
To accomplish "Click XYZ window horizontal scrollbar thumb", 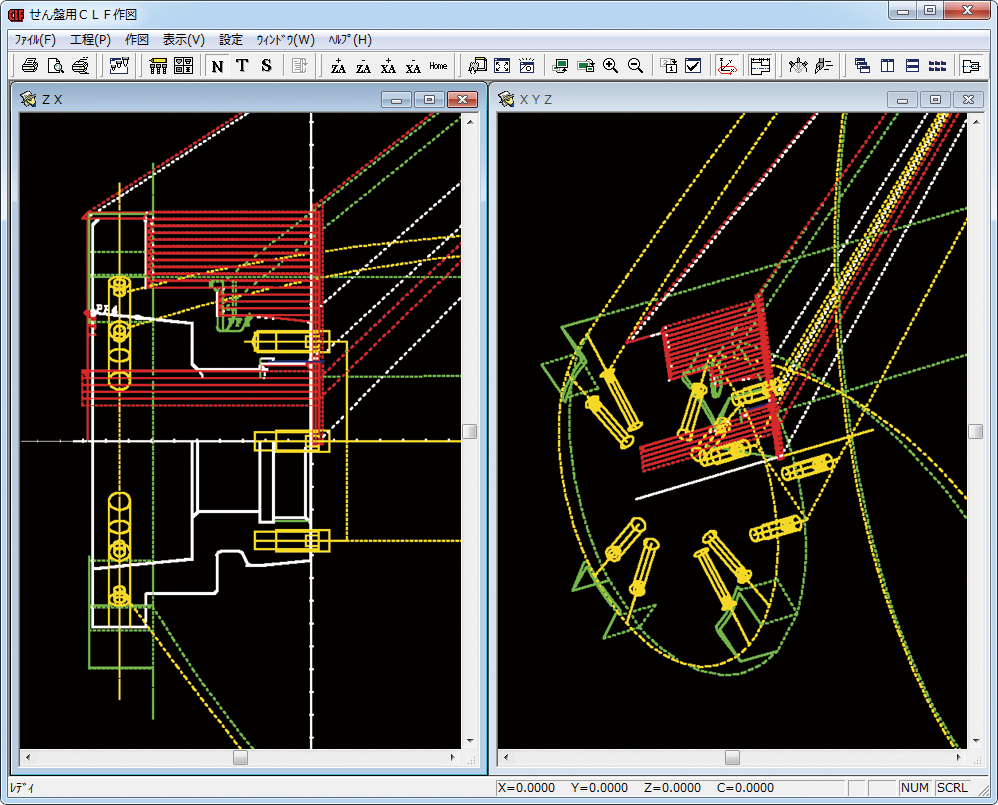I will [x=733, y=757].
